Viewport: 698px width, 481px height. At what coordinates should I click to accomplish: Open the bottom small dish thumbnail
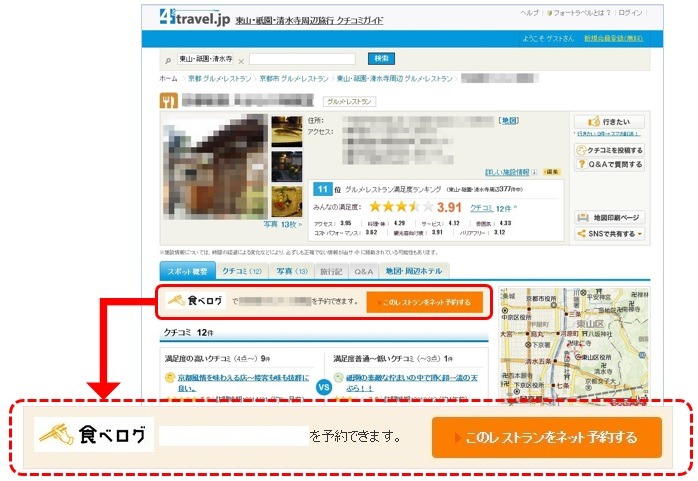287,202
